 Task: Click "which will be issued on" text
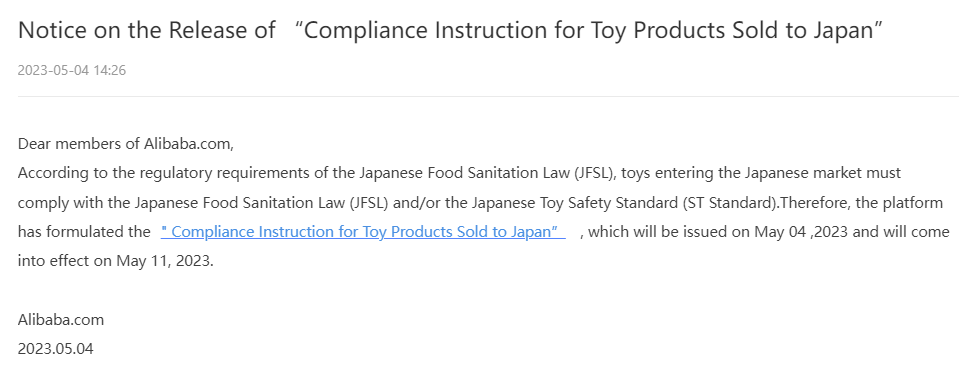coord(669,232)
